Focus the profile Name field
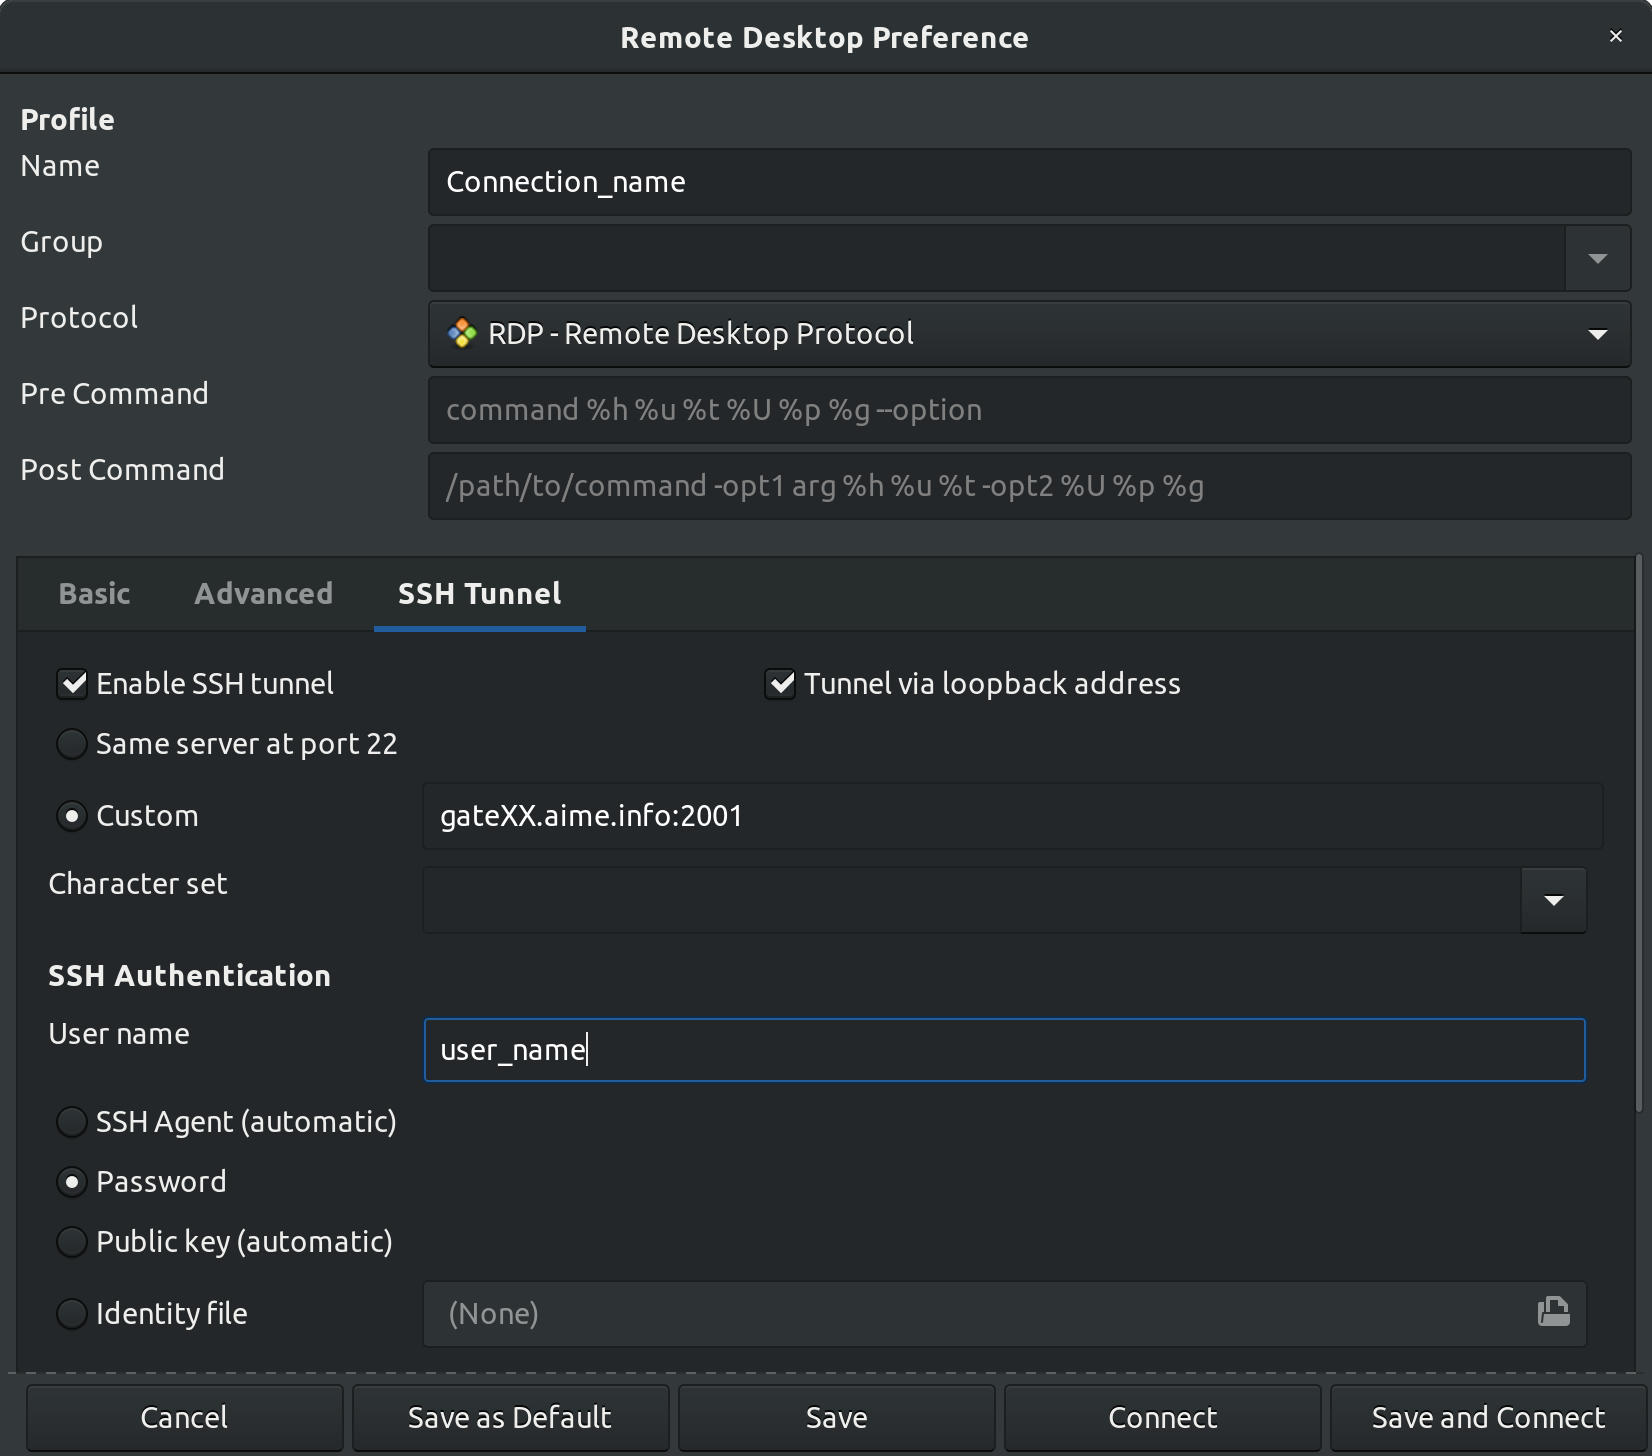This screenshot has height=1456, width=1652. pos(1030,182)
